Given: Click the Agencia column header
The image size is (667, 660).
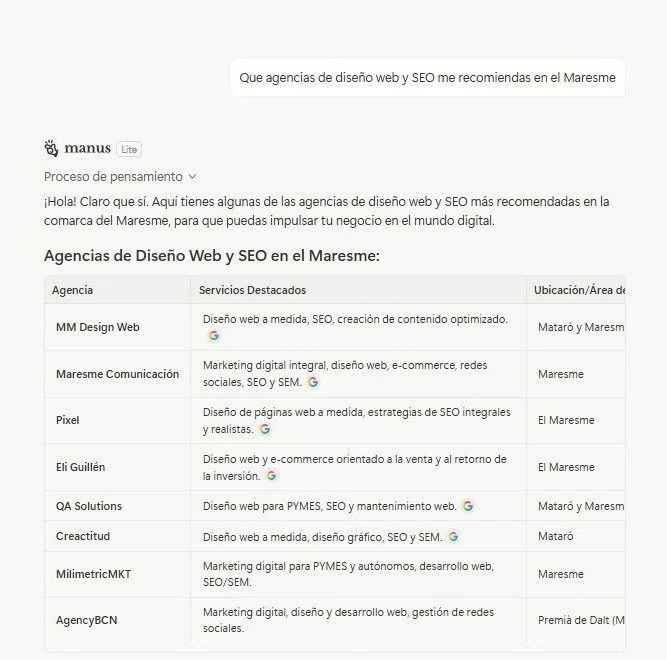Looking at the screenshot, I should [x=73, y=290].
